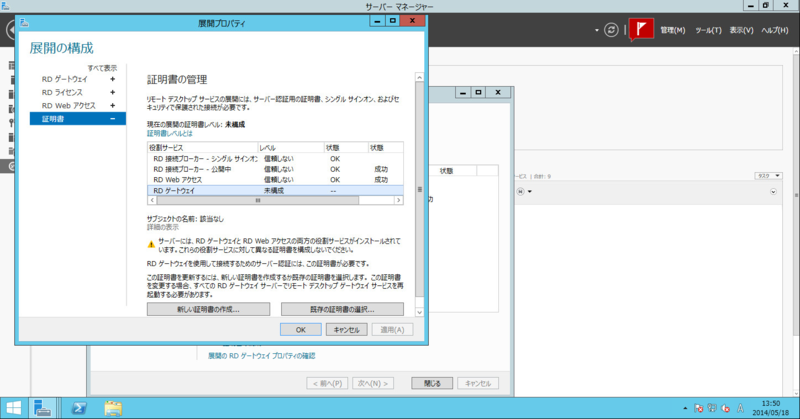Click table horizontal scrollbar thumb
The image size is (800, 419).
[x=258, y=201]
